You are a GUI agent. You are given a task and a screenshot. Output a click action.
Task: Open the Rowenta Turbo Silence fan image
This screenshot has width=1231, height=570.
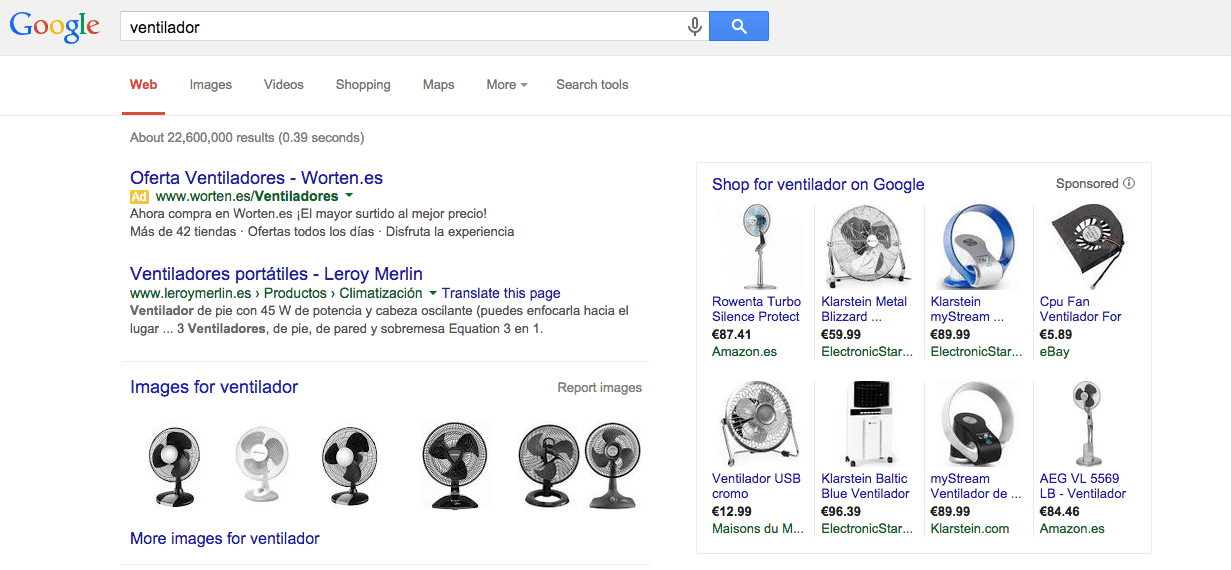coord(757,246)
